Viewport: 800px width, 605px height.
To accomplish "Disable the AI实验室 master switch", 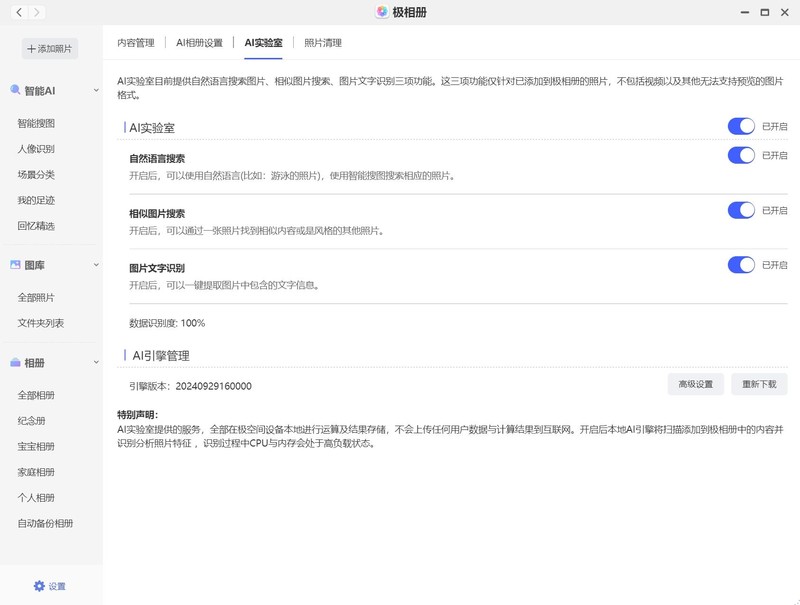I will pos(742,126).
